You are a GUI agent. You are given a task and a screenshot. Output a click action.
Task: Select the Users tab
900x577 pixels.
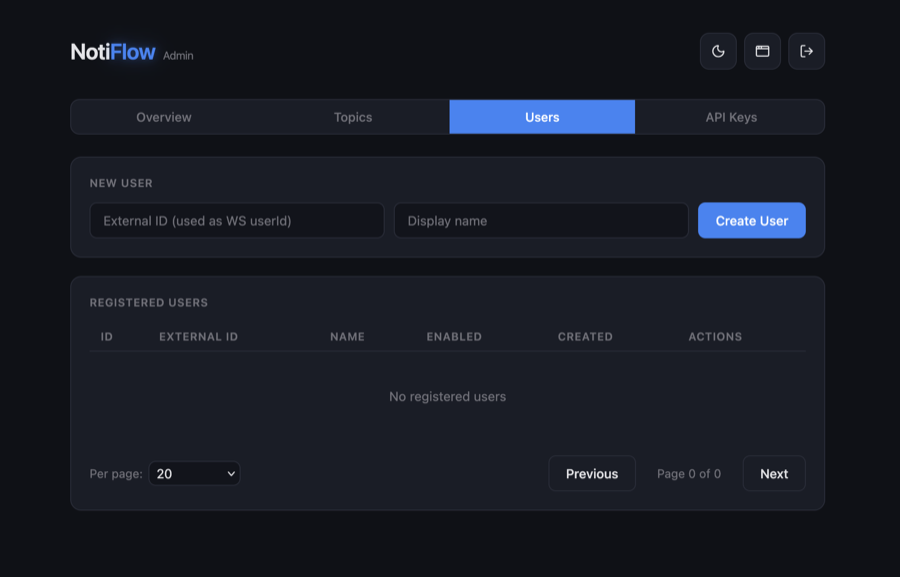(x=542, y=117)
